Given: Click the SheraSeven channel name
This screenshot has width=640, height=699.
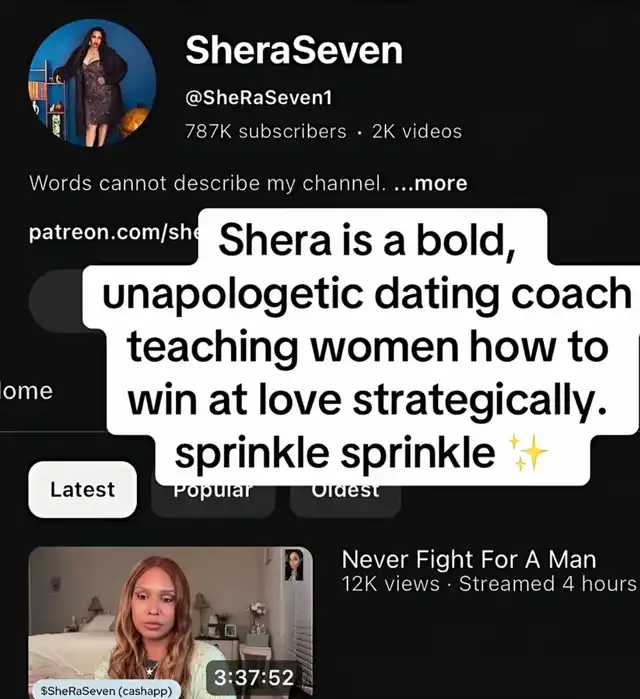Looking at the screenshot, I should click(294, 50).
